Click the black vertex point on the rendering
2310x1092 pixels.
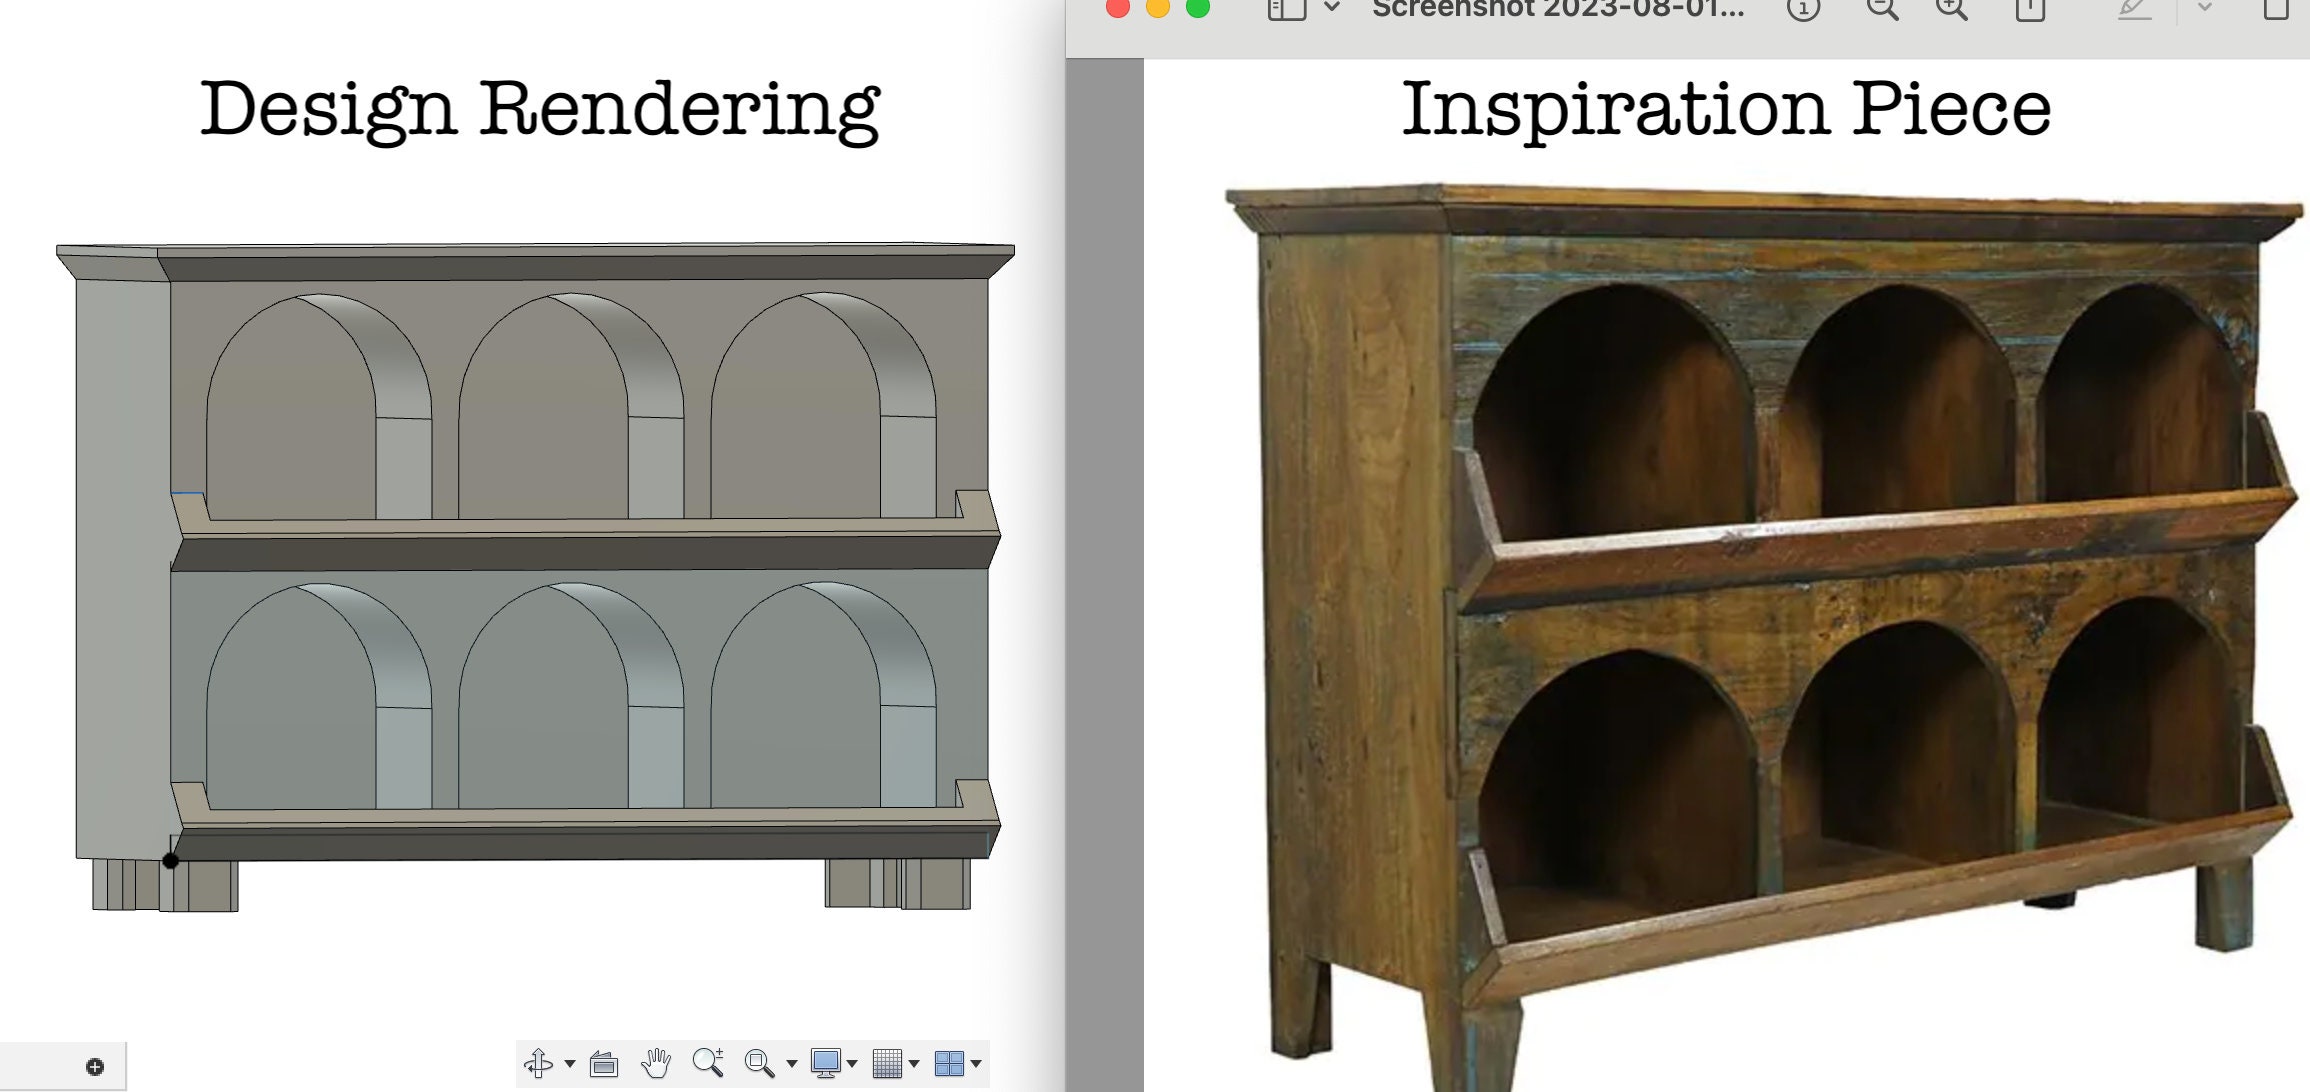click(171, 861)
